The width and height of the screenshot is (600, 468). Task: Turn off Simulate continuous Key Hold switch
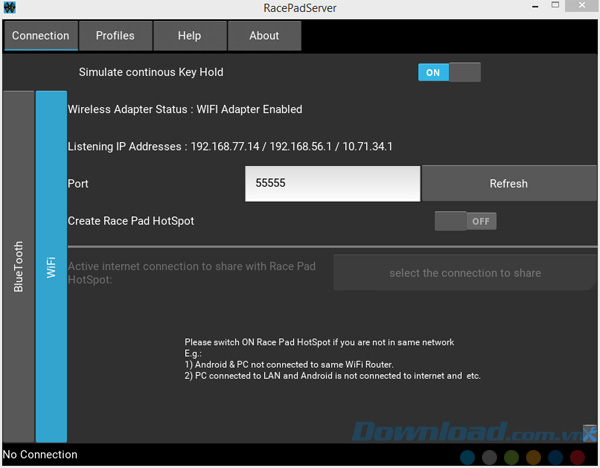pyautogui.click(x=449, y=72)
